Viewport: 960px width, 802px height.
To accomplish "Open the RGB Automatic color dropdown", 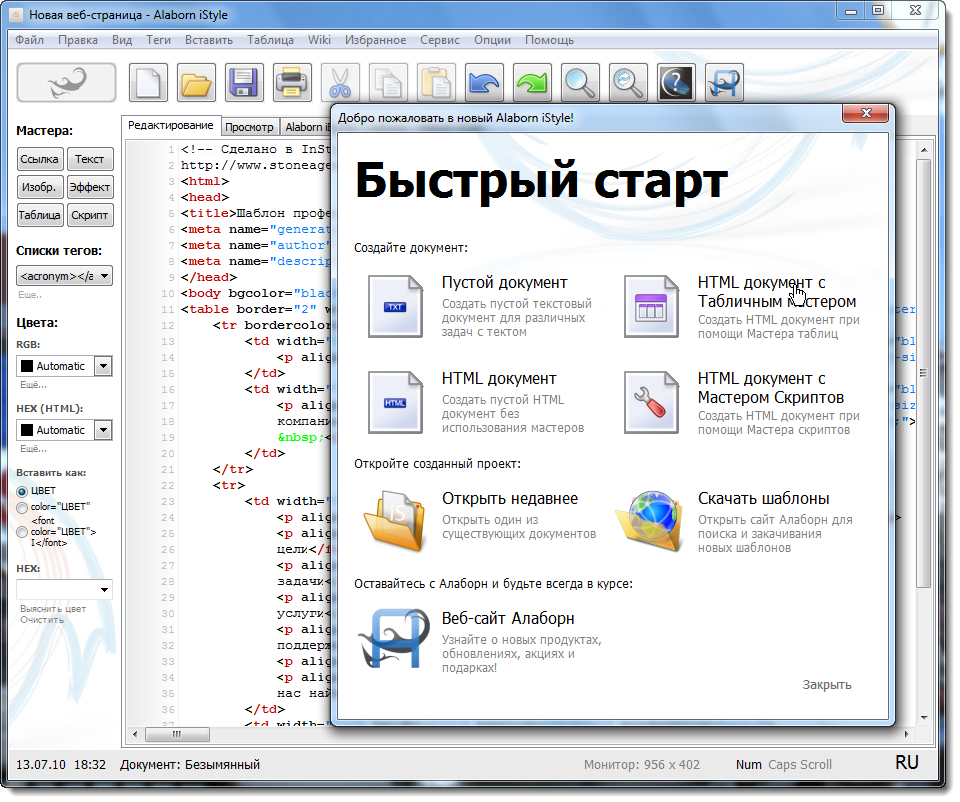I will coord(103,366).
